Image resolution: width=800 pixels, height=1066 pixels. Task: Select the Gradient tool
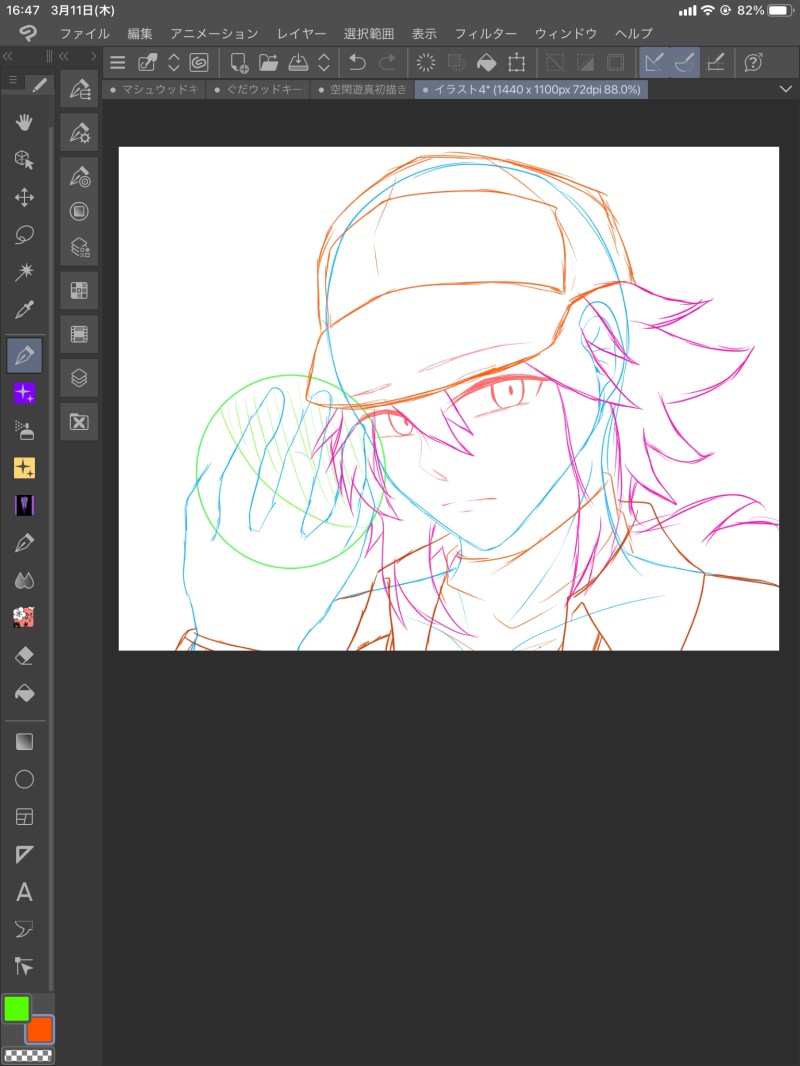pyautogui.click(x=24, y=742)
